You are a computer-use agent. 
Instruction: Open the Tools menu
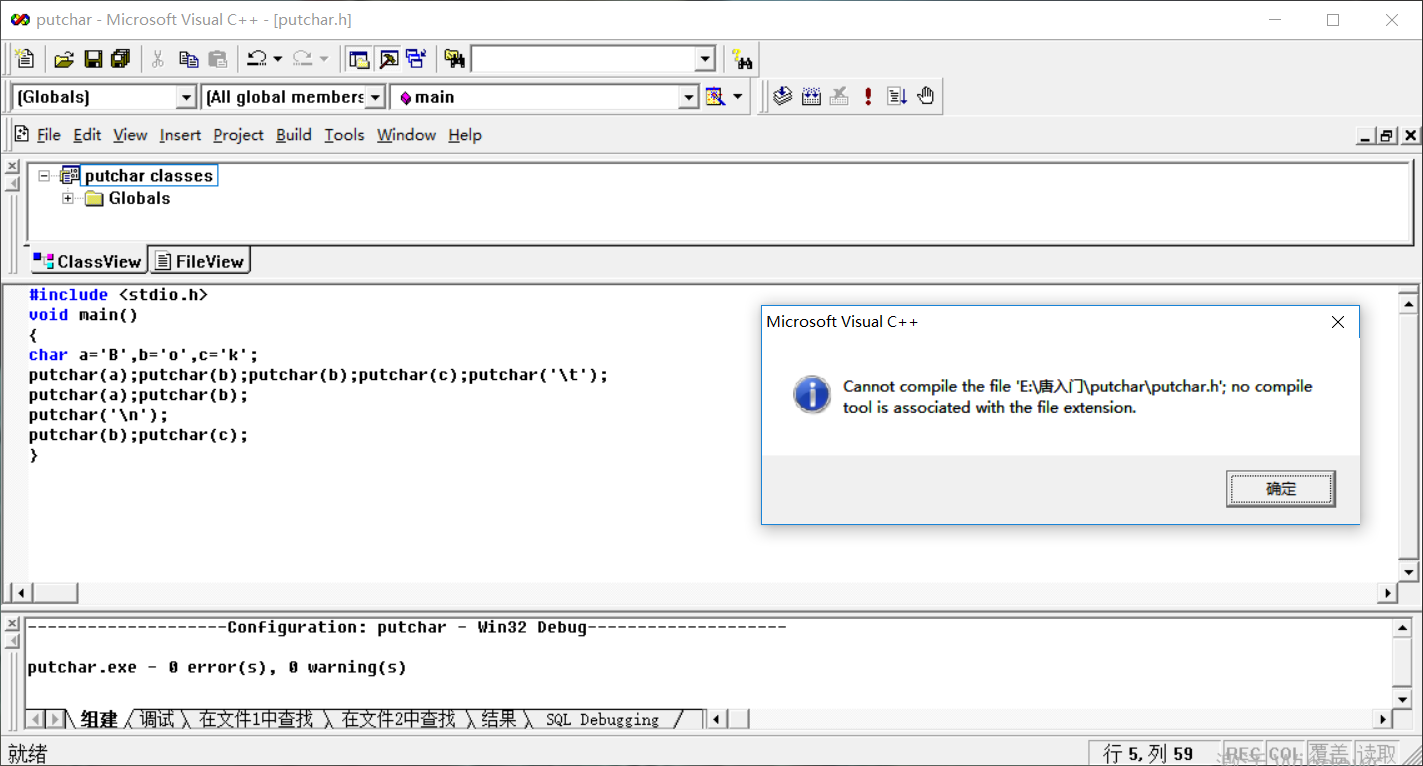(x=344, y=135)
